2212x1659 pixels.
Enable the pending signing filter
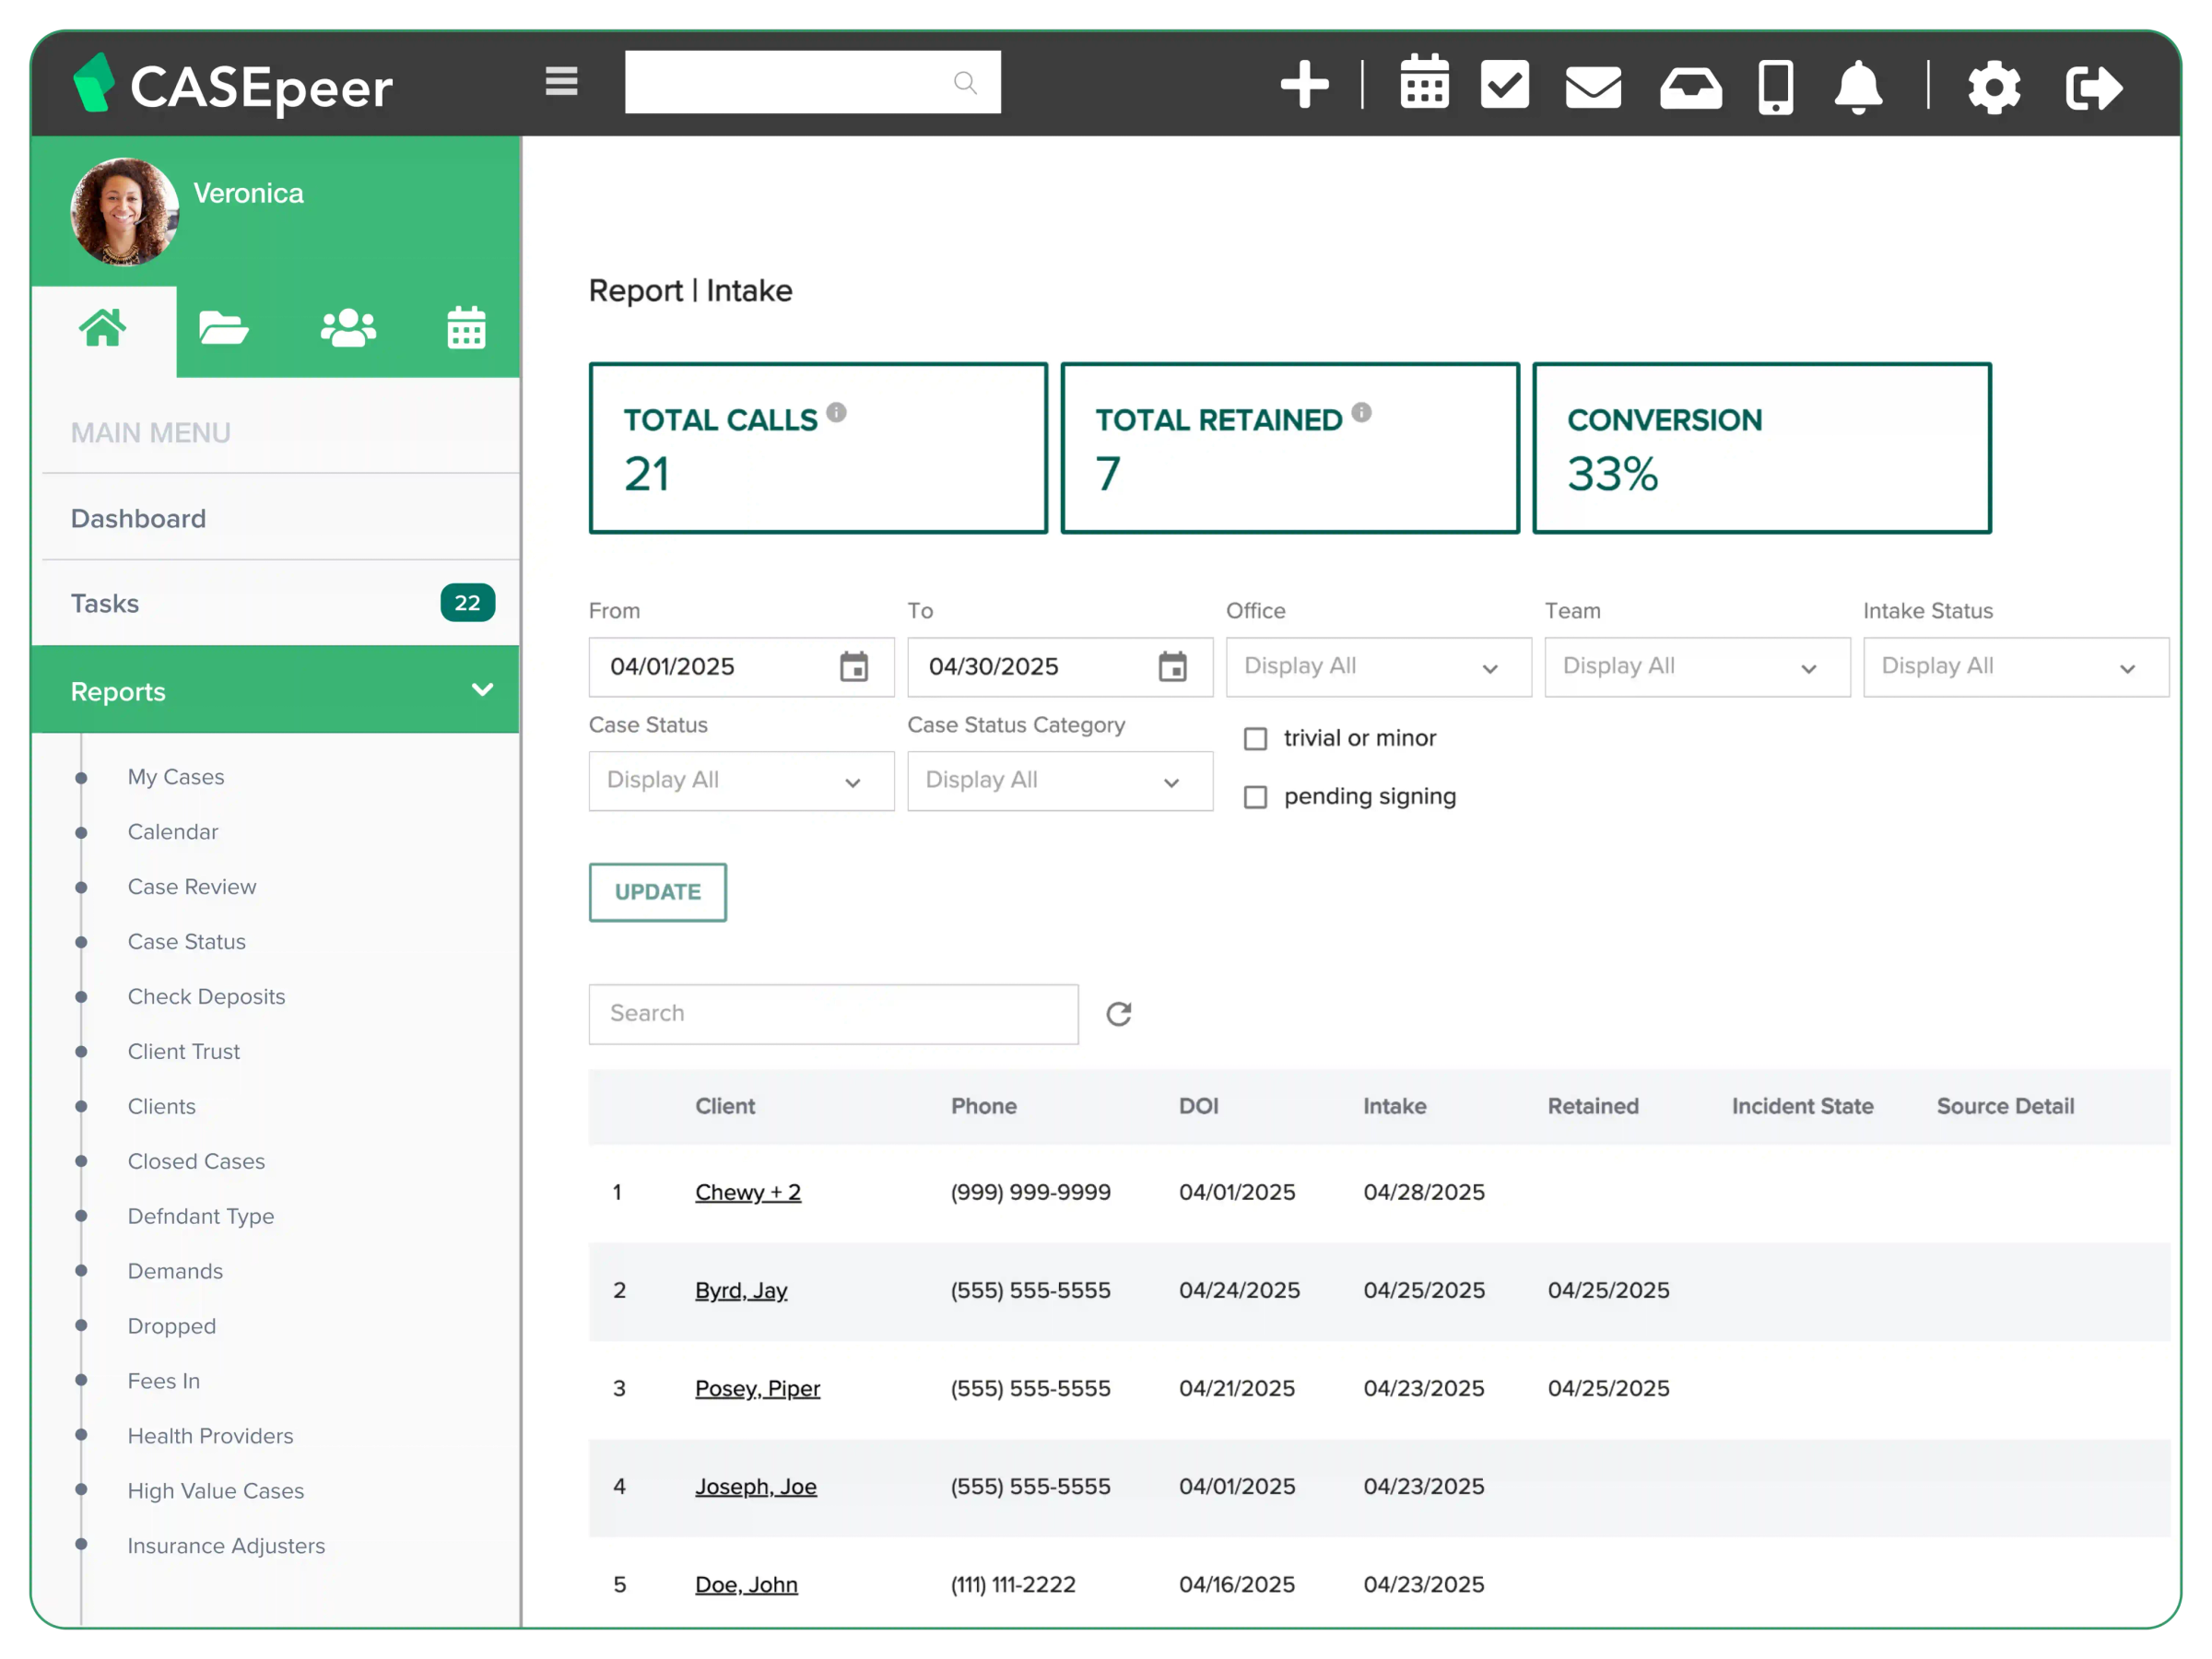pos(1255,797)
